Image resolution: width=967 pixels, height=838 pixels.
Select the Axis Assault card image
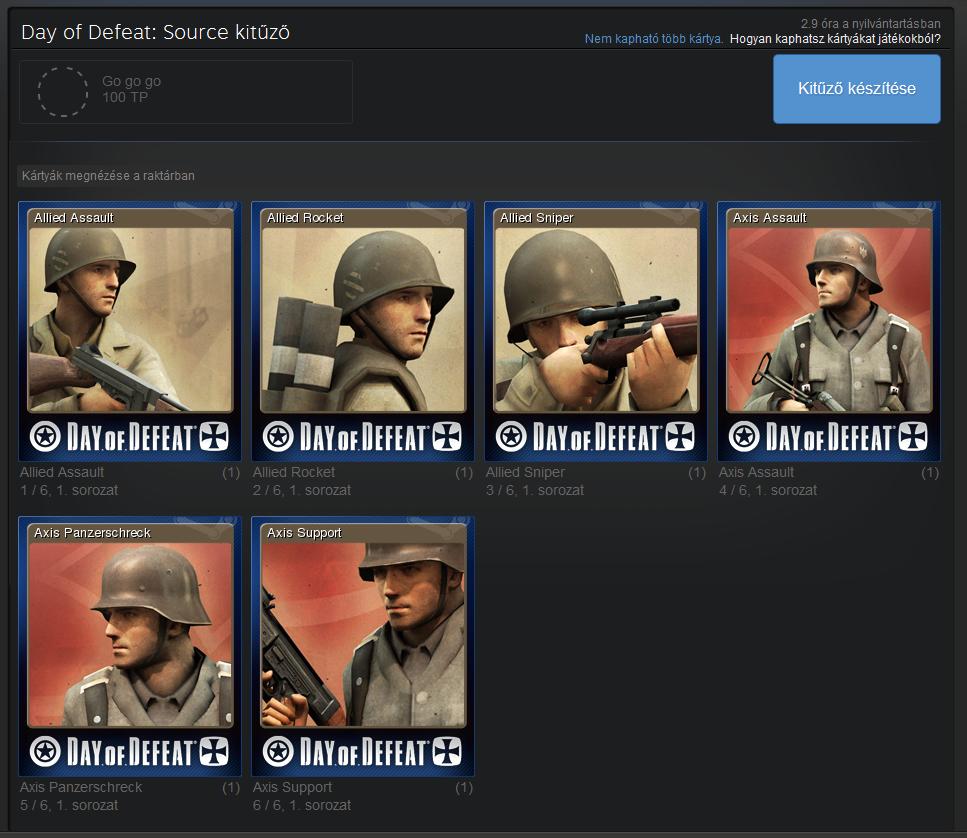(x=829, y=331)
